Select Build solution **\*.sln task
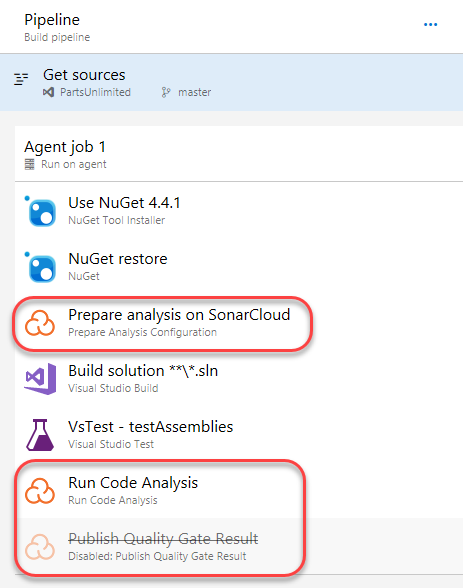This screenshot has height=588, width=463. coord(239,379)
